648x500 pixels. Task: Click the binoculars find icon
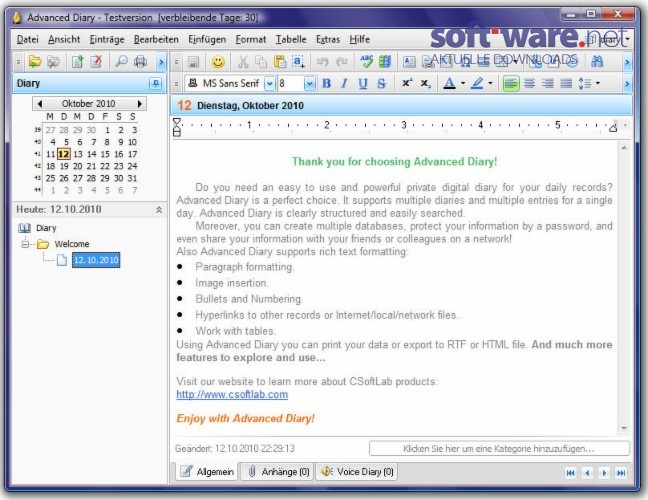point(597,62)
